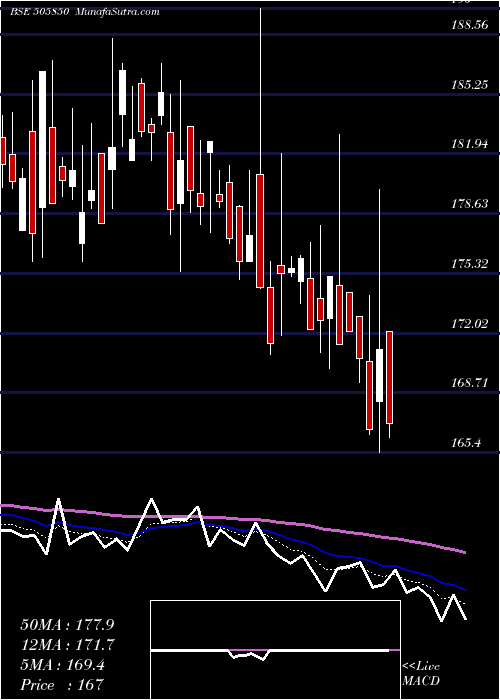The height and width of the screenshot is (700, 500).
Task: Click the BSE 505850 symbol label
Action: pyautogui.click(x=39, y=12)
